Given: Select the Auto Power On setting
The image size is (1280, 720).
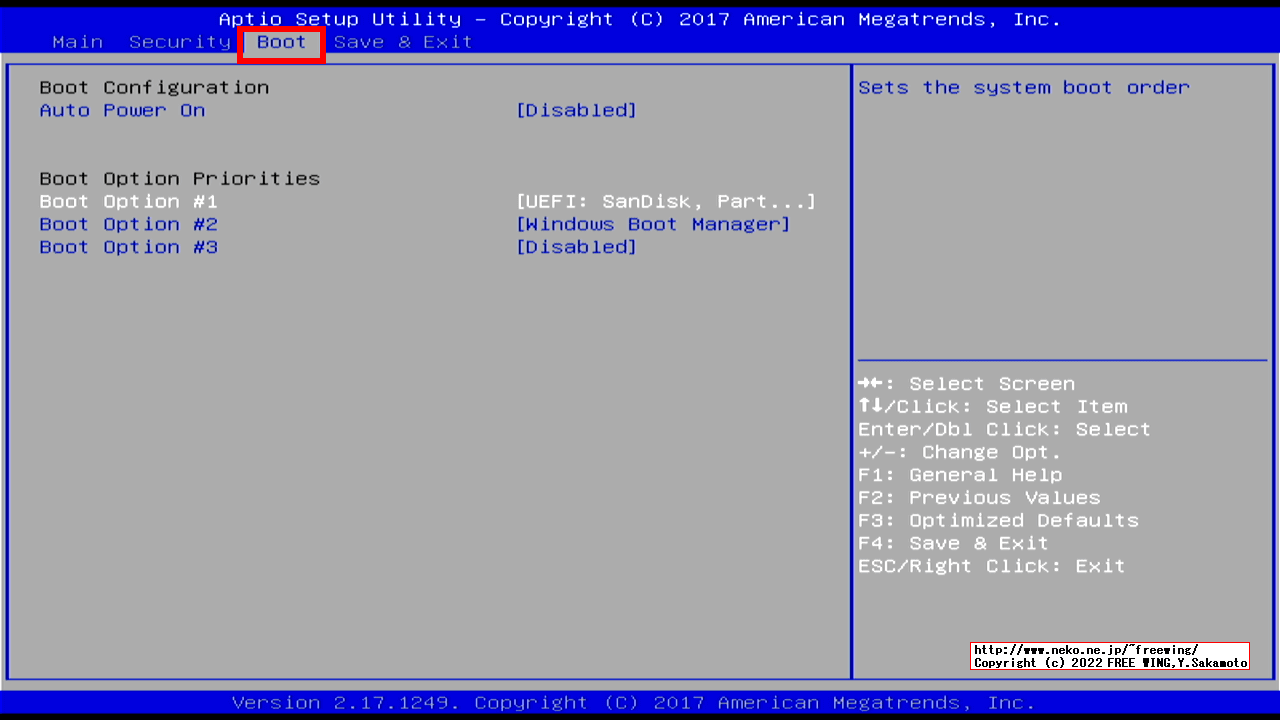Looking at the screenshot, I should click(122, 110).
